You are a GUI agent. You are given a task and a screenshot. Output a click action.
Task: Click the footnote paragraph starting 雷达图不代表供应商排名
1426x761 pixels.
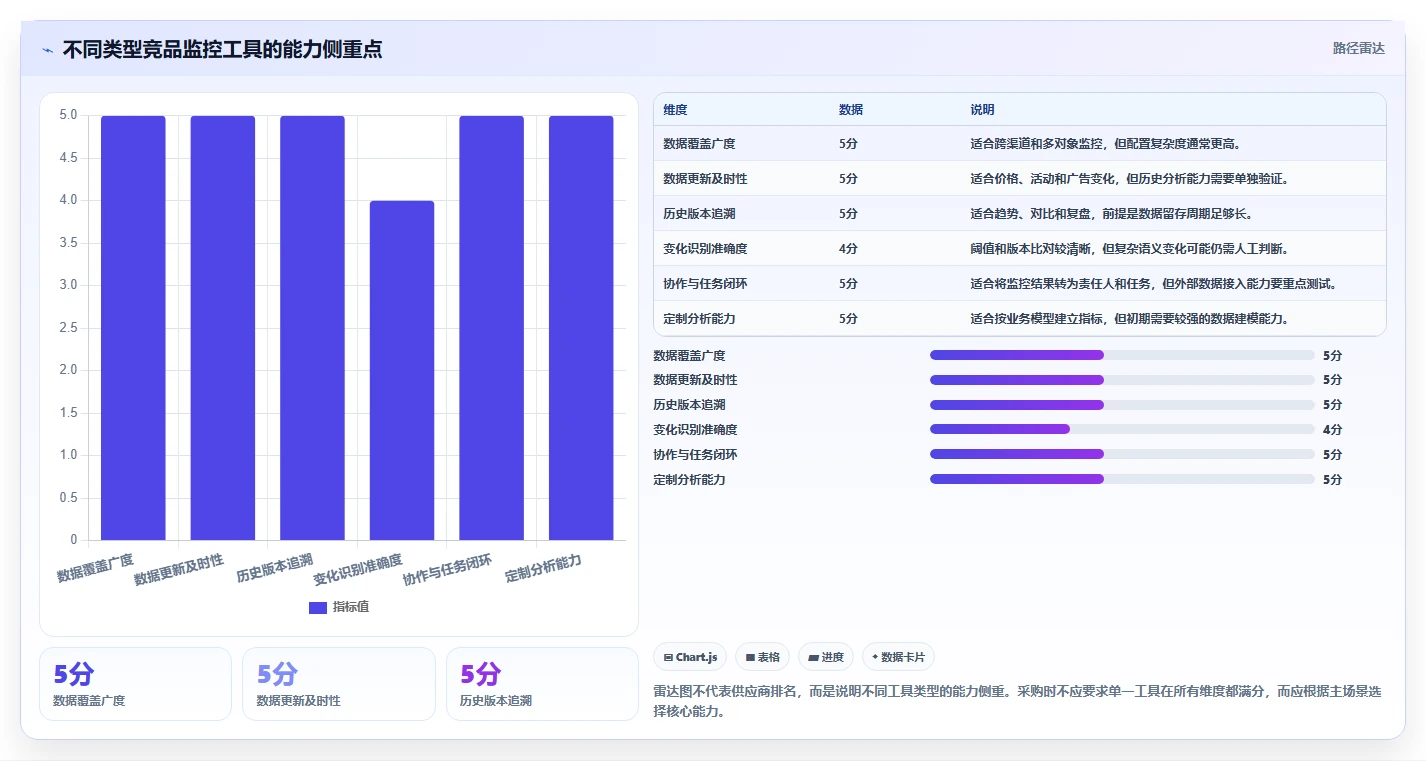click(1017, 702)
